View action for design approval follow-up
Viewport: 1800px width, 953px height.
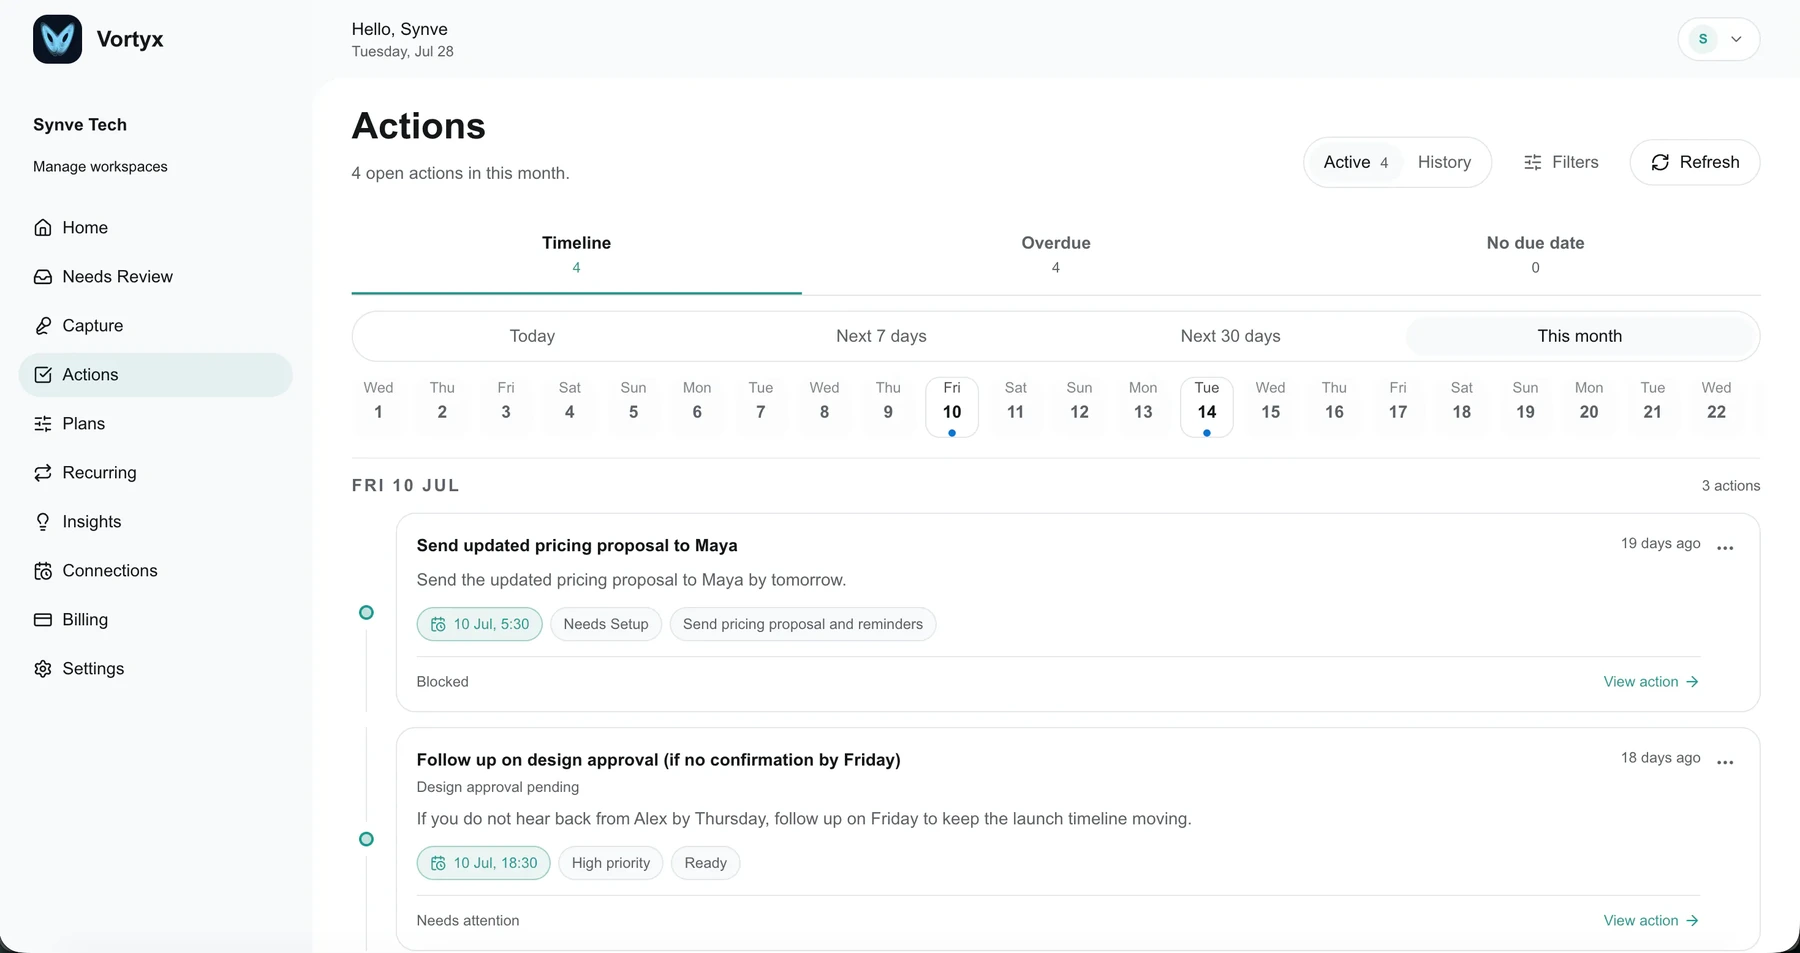pyautogui.click(x=1651, y=921)
